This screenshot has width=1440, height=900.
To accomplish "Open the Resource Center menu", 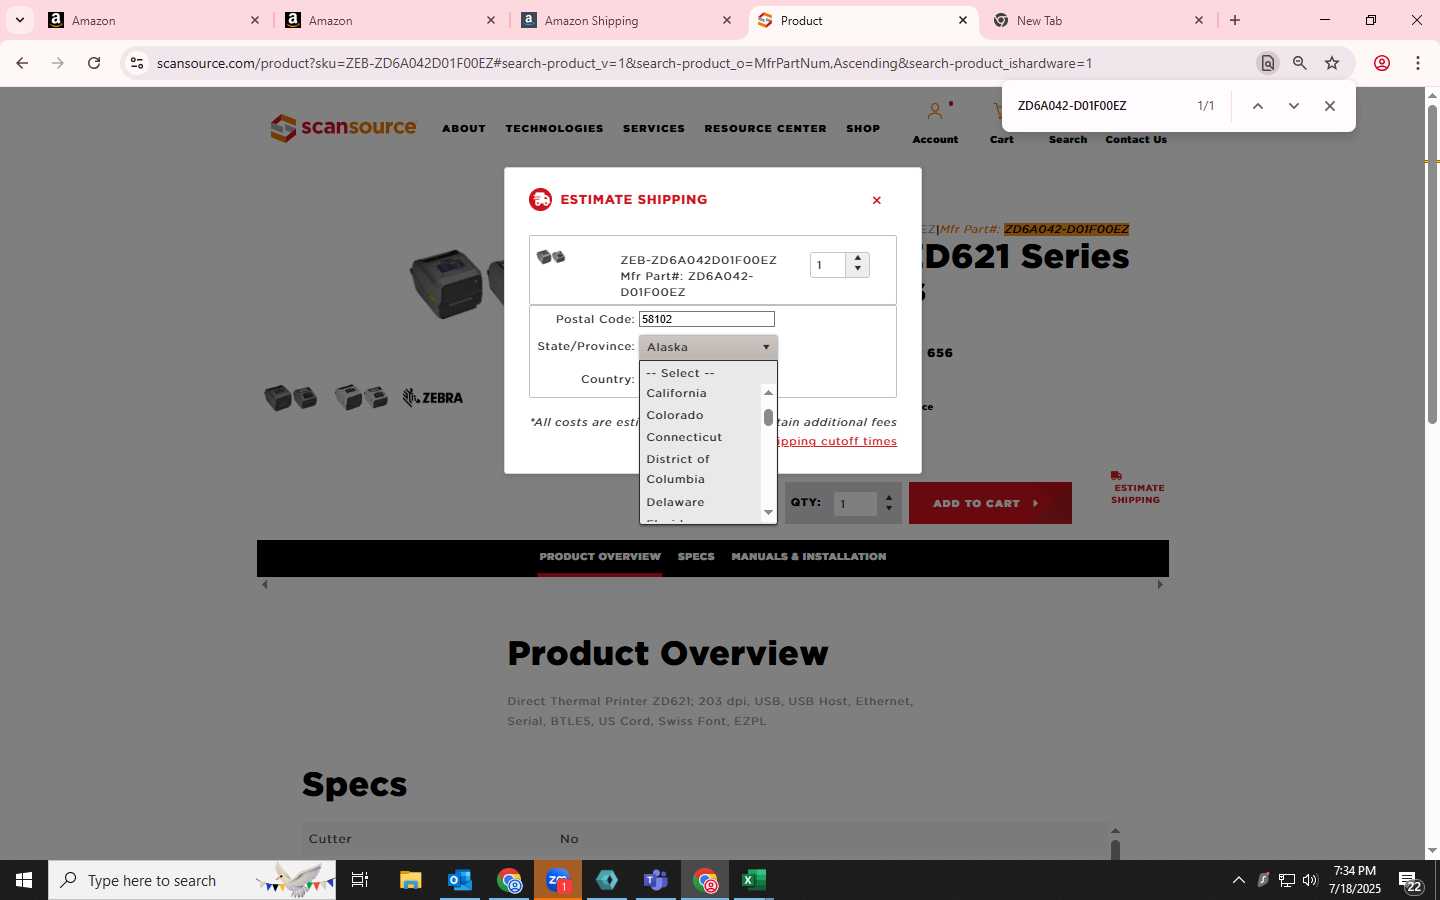I will pyautogui.click(x=765, y=128).
